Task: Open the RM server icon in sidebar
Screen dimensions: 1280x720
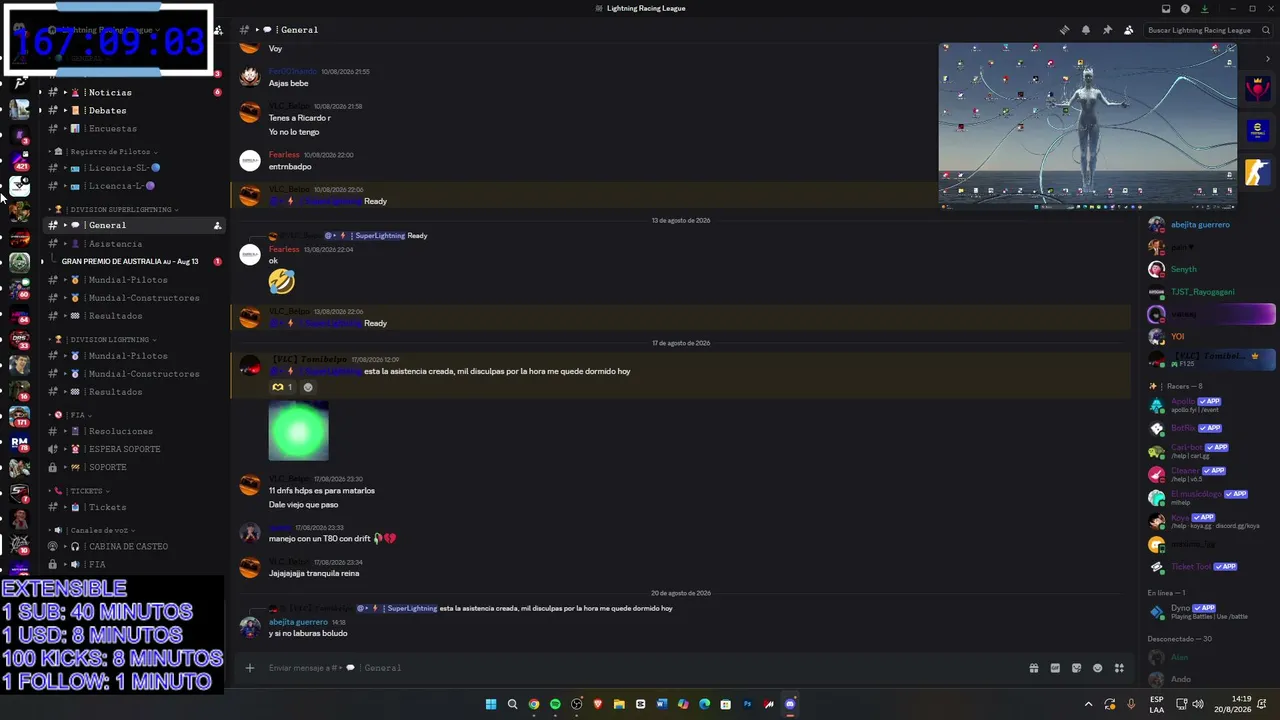Action: pyautogui.click(x=19, y=441)
